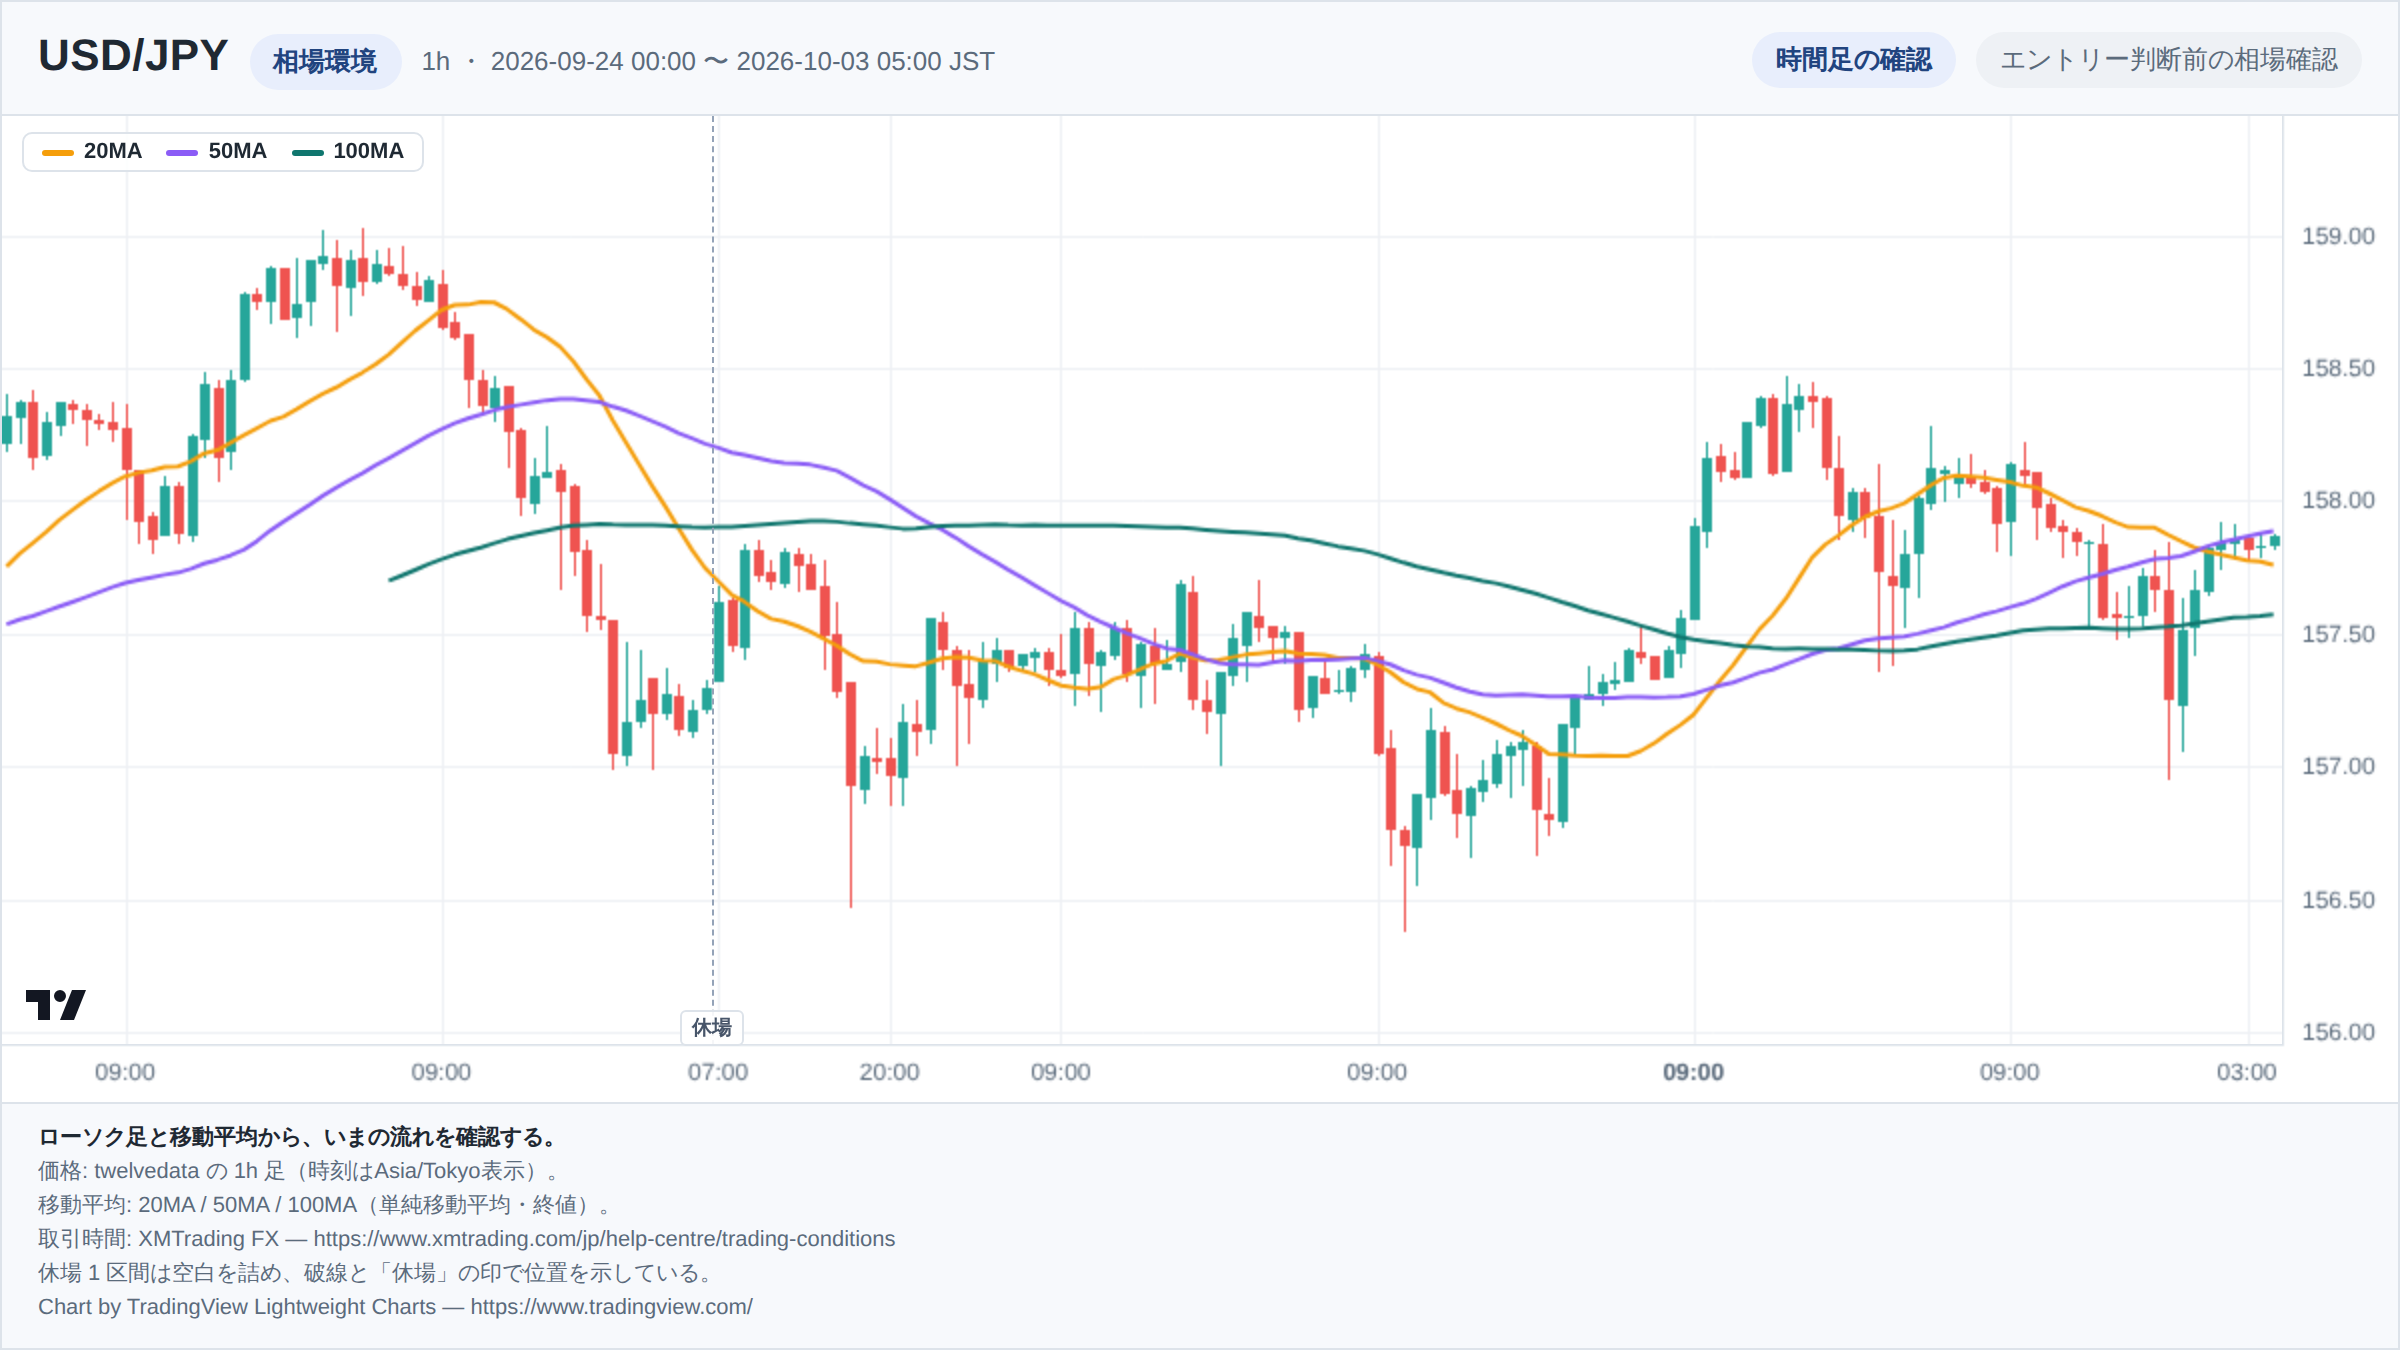The height and width of the screenshot is (1350, 2400).
Task: Click the 157.50 price axis label
Action: click(2338, 634)
